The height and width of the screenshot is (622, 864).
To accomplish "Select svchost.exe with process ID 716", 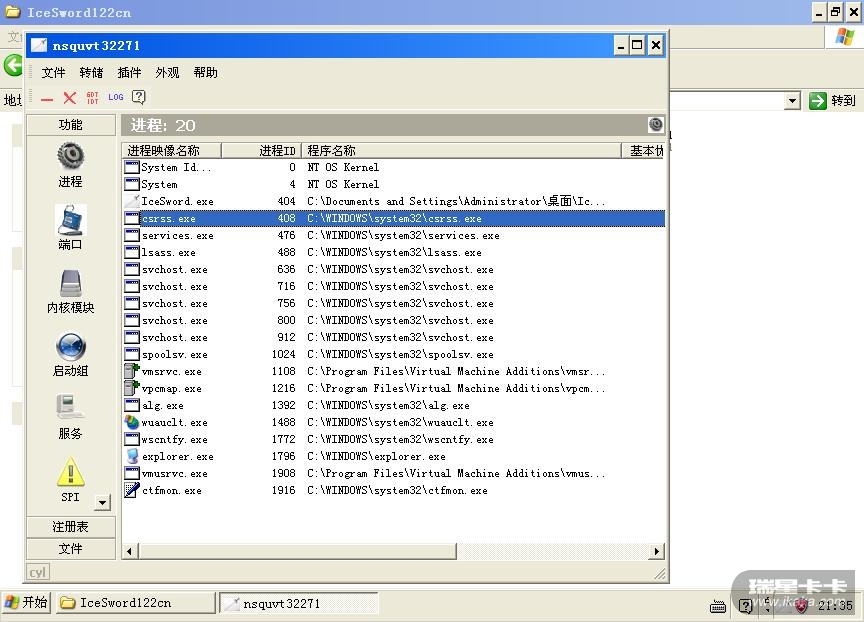I will point(393,286).
